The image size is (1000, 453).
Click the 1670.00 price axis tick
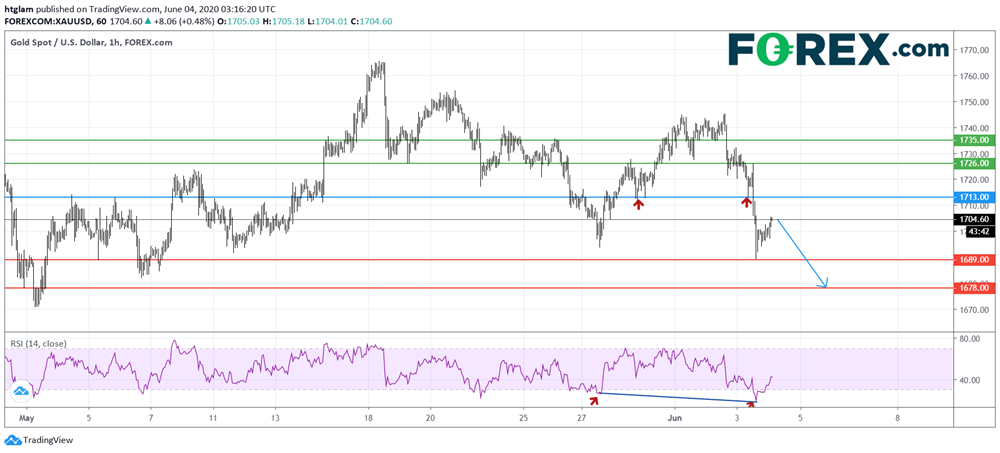coord(975,310)
